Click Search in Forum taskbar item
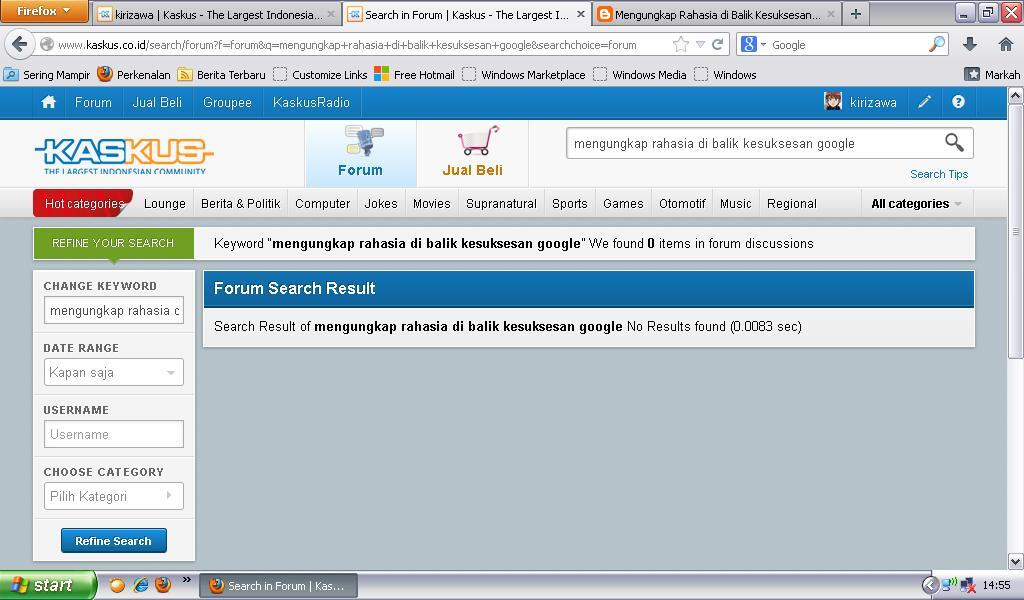The image size is (1024, 600). (x=278, y=586)
